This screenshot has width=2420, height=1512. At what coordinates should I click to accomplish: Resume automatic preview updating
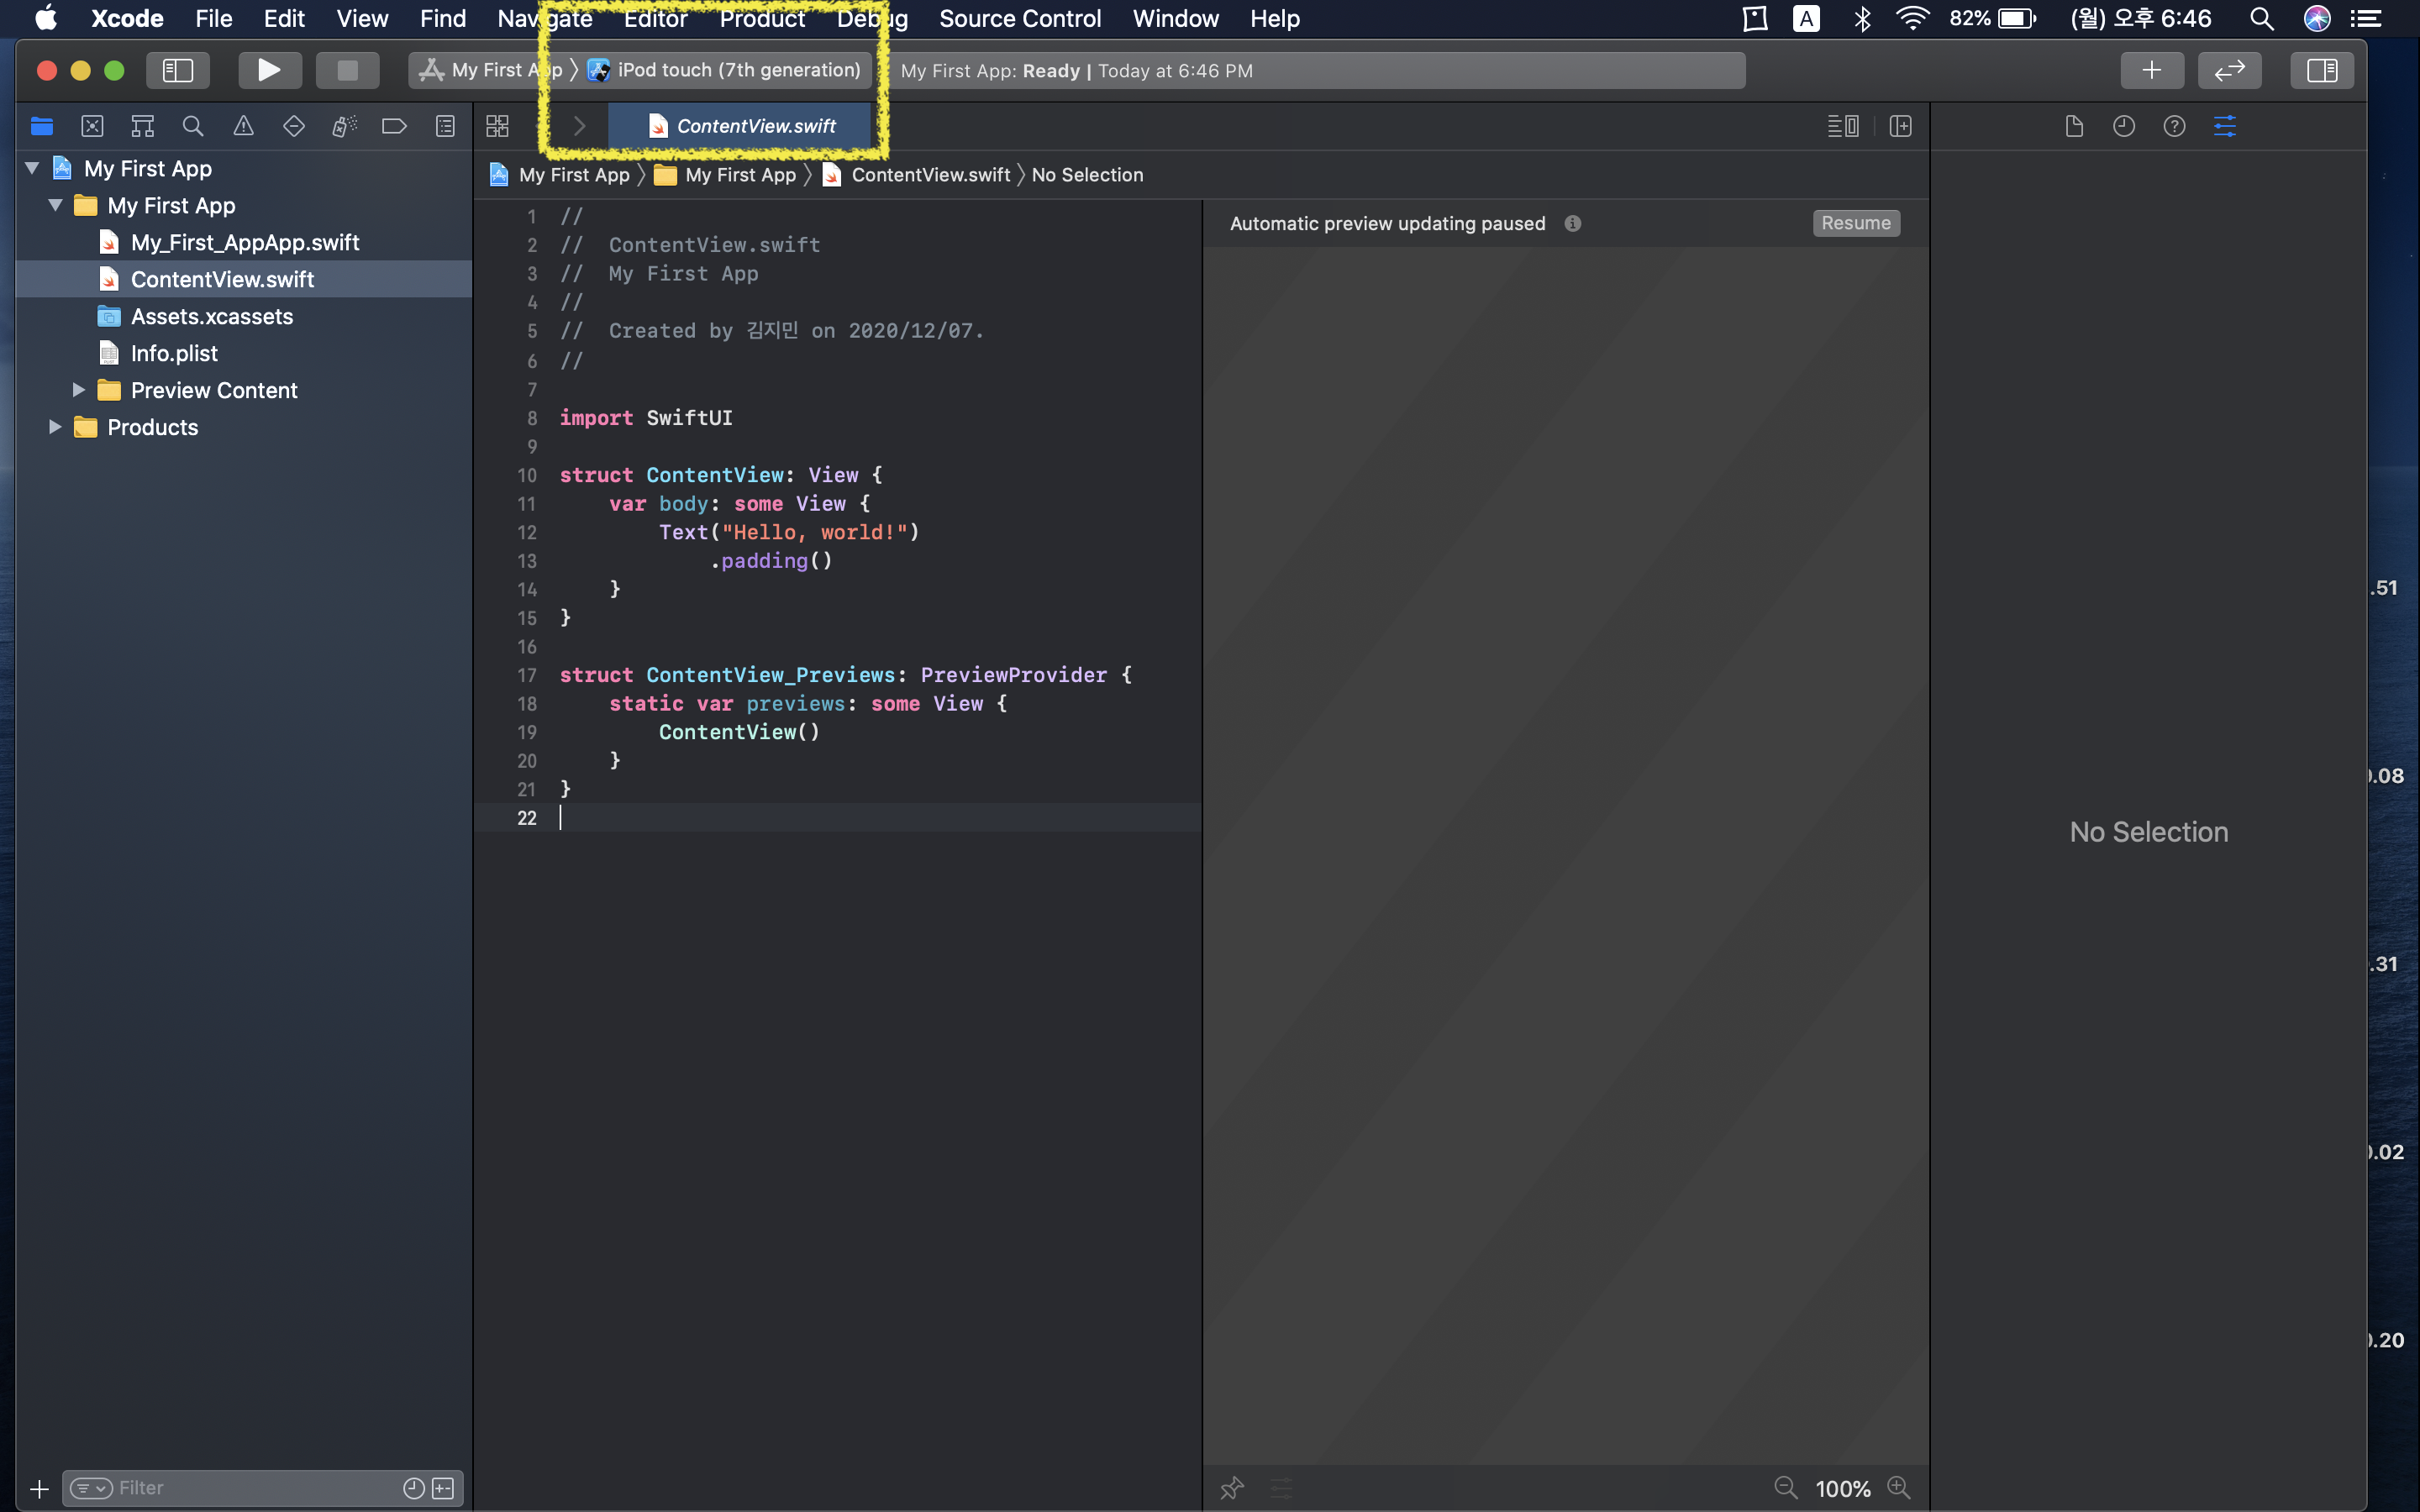coord(1856,223)
